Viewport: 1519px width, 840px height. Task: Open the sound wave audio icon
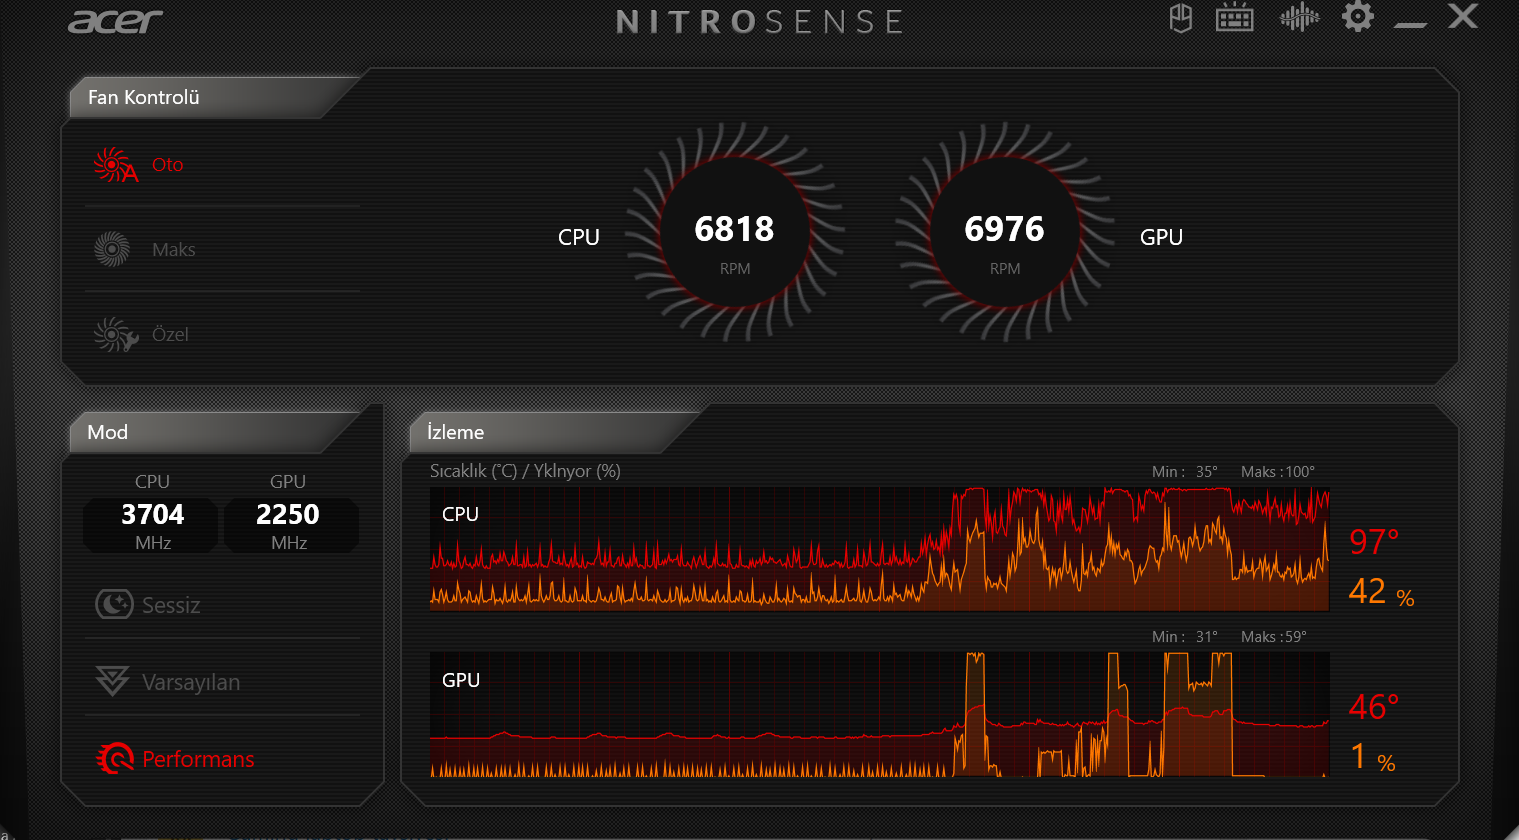[x=1299, y=18]
